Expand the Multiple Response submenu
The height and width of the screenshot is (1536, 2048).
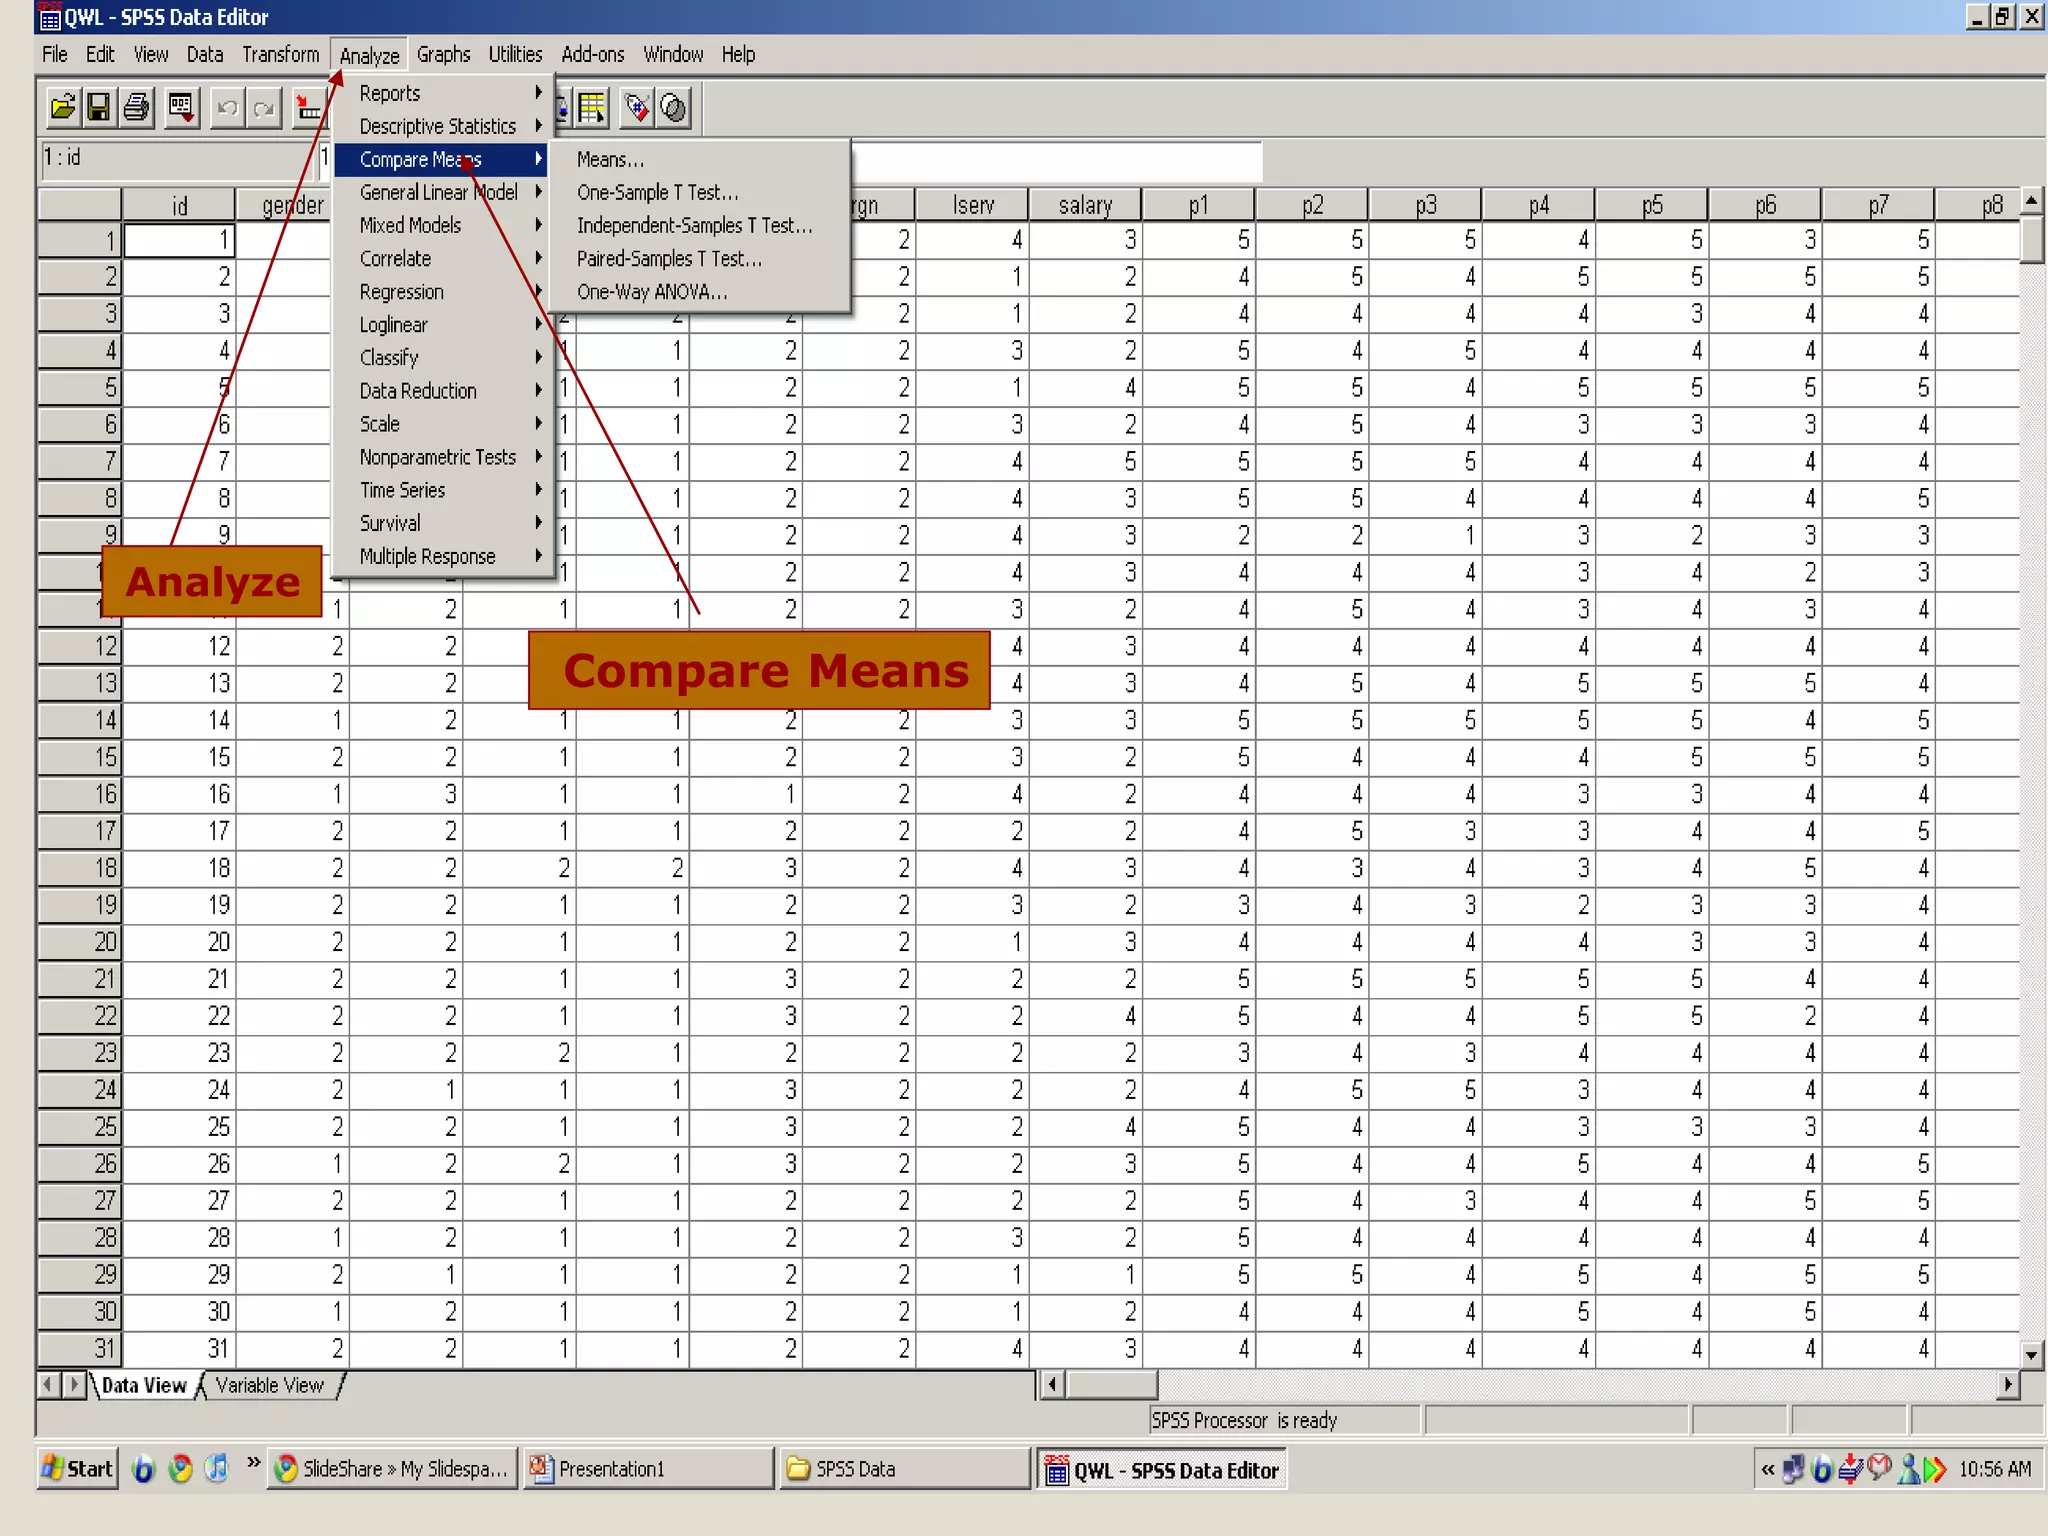tap(442, 556)
